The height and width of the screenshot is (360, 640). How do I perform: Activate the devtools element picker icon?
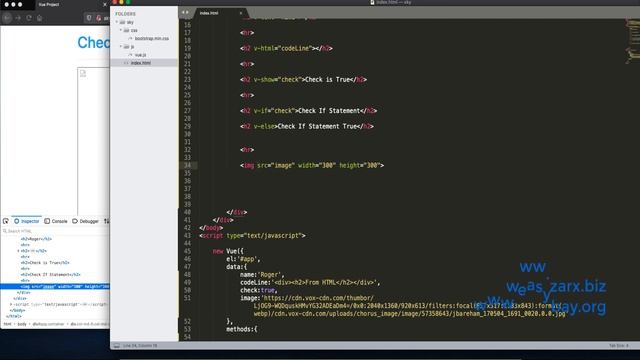coord(6,221)
